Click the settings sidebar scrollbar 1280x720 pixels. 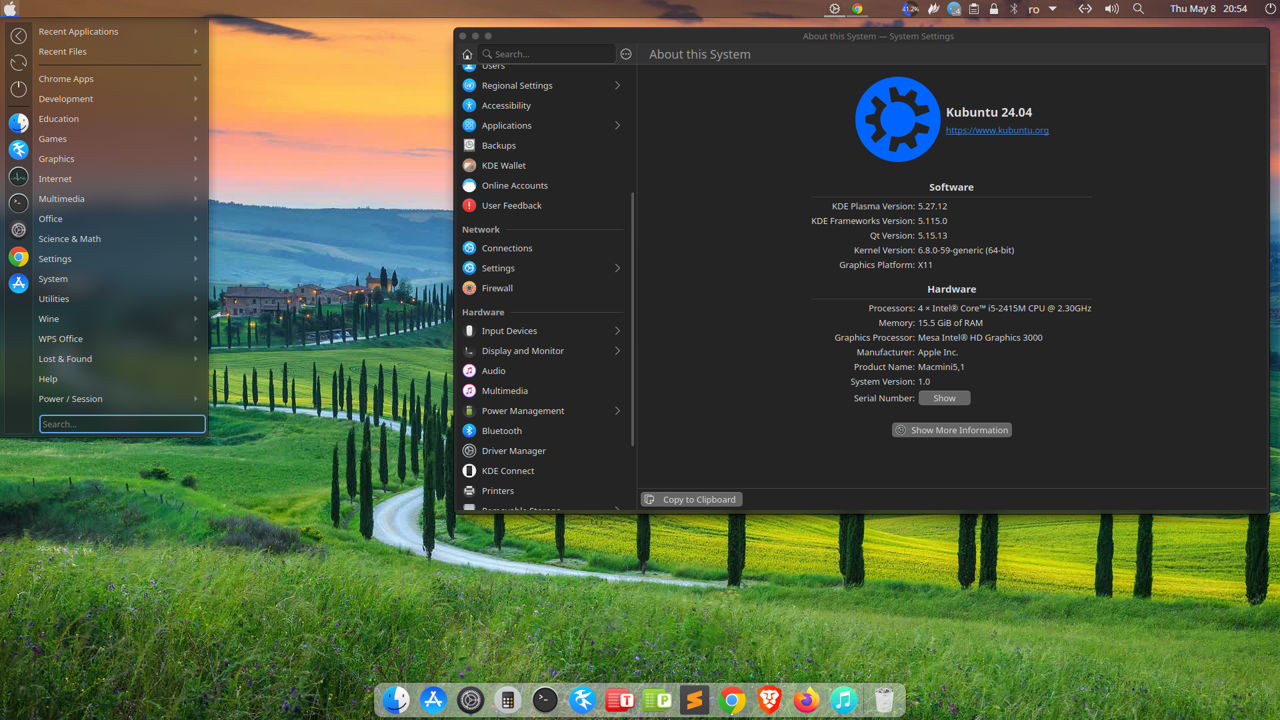coord(632,319)
